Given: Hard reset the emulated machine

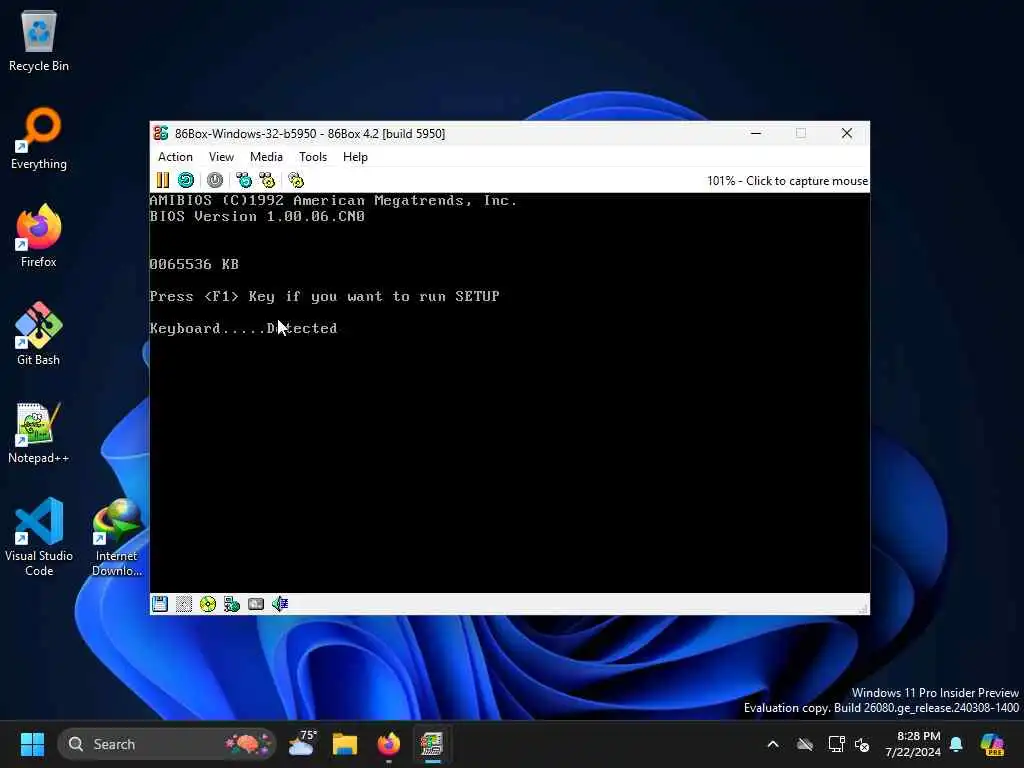Looking at the screenshot, I should tap(186, 180).
